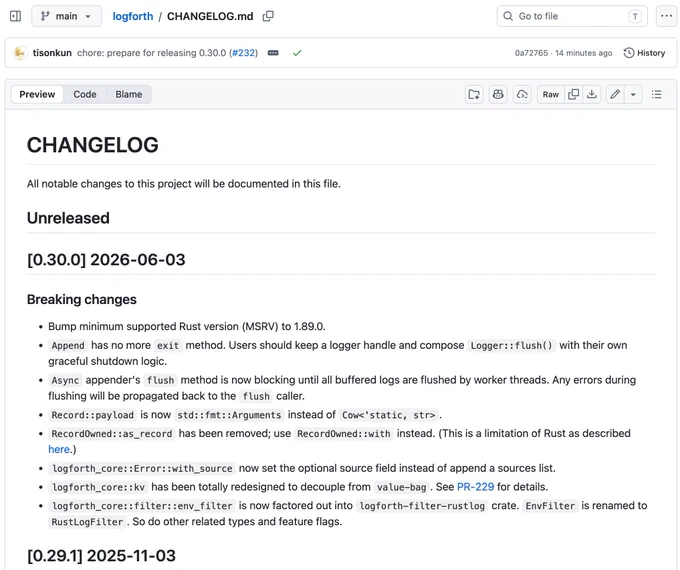
Task: Click the RustLogFilter code snippet
Action: click(x=87, y=522)
